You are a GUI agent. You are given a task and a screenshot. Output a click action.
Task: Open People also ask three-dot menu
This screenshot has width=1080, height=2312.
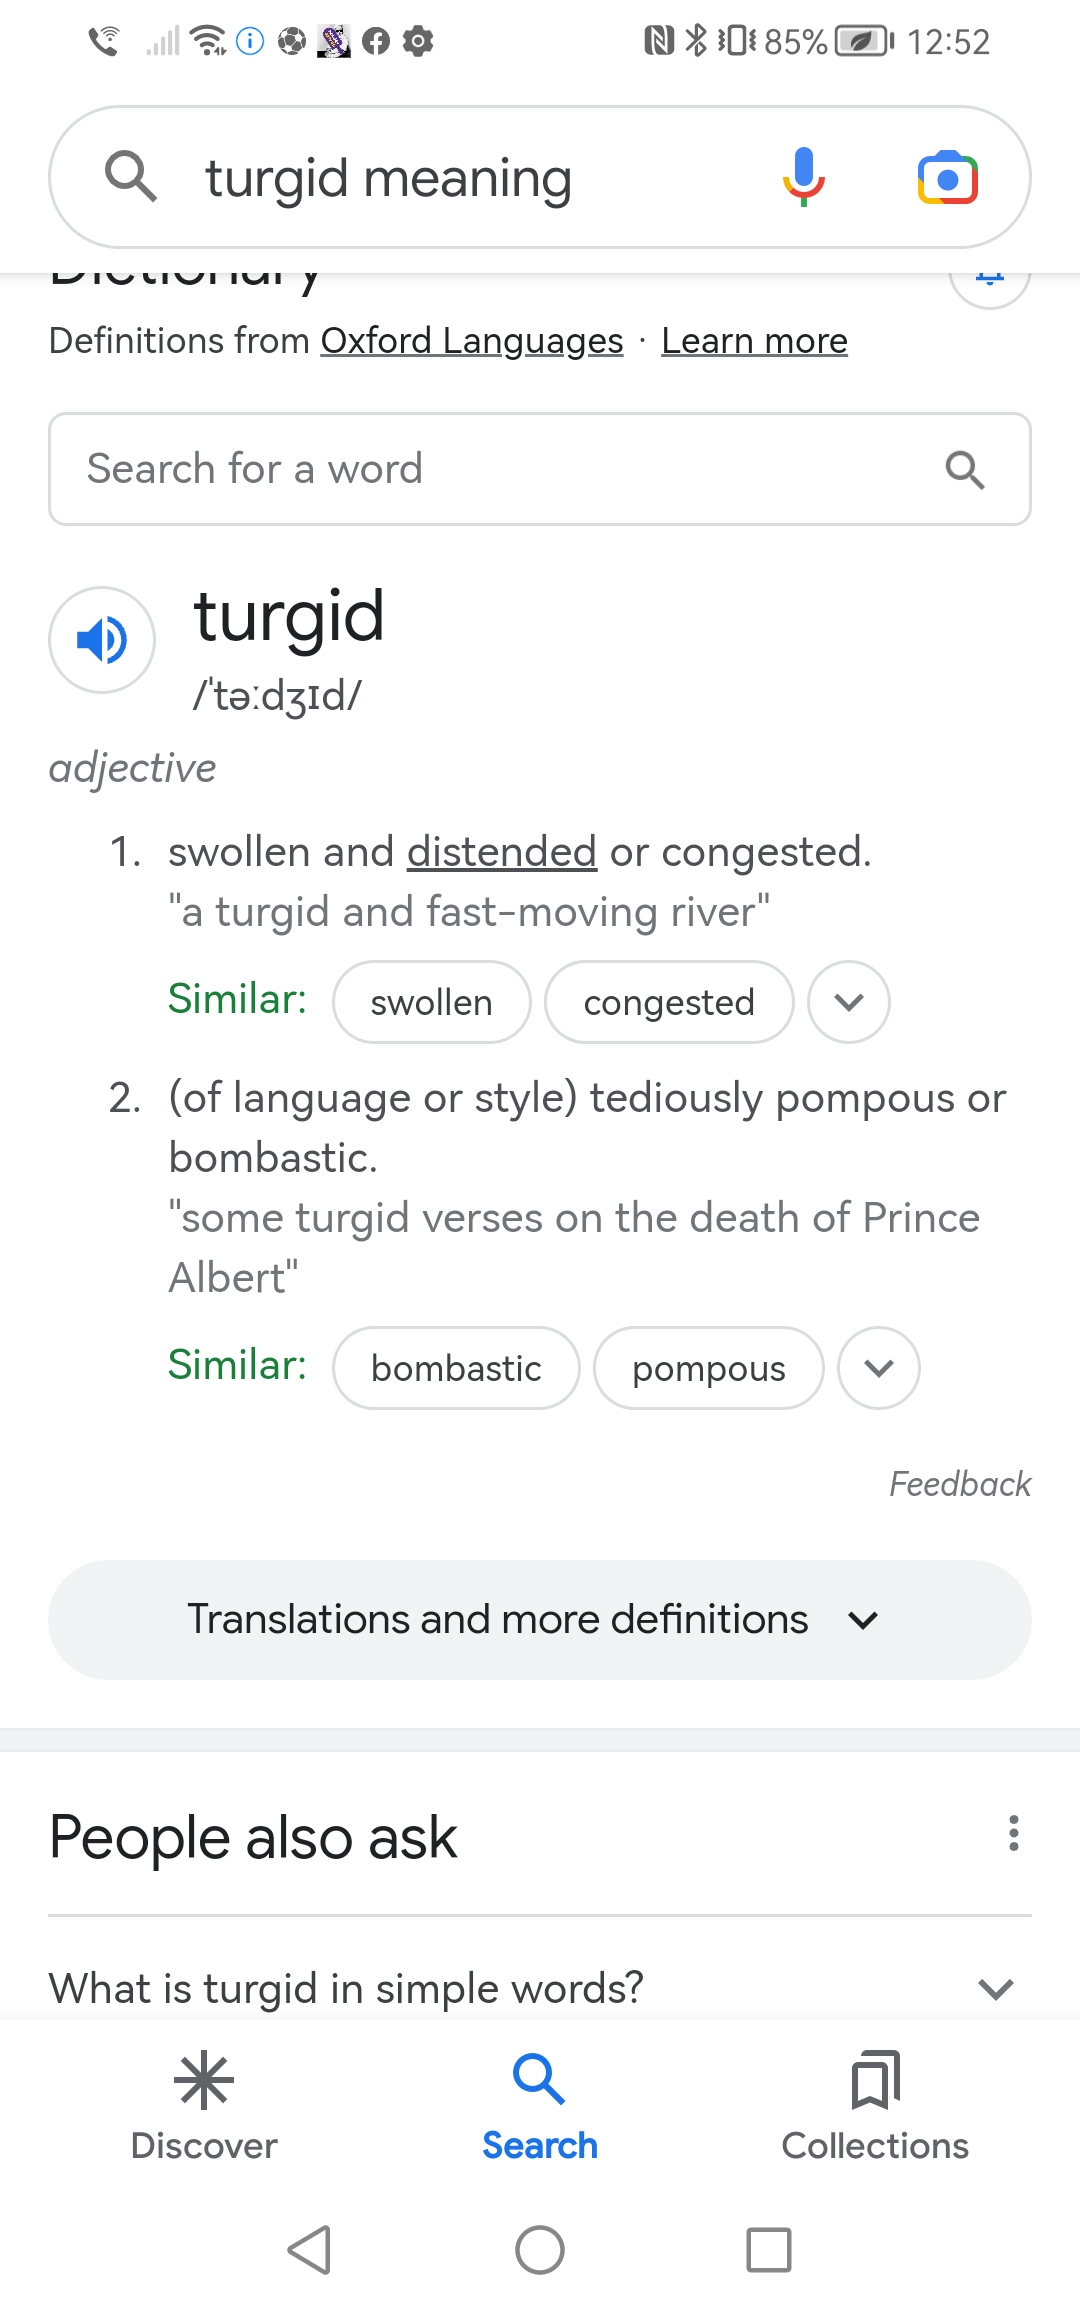[1014, 1834]
